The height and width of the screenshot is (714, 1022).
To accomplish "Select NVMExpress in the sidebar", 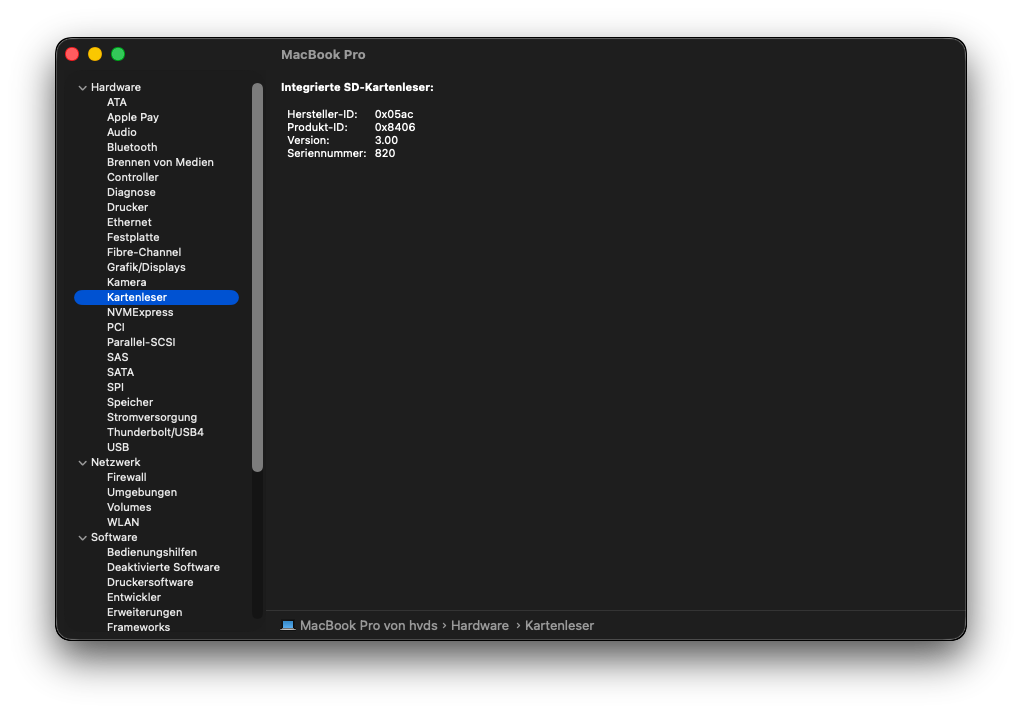I will 140,312.
